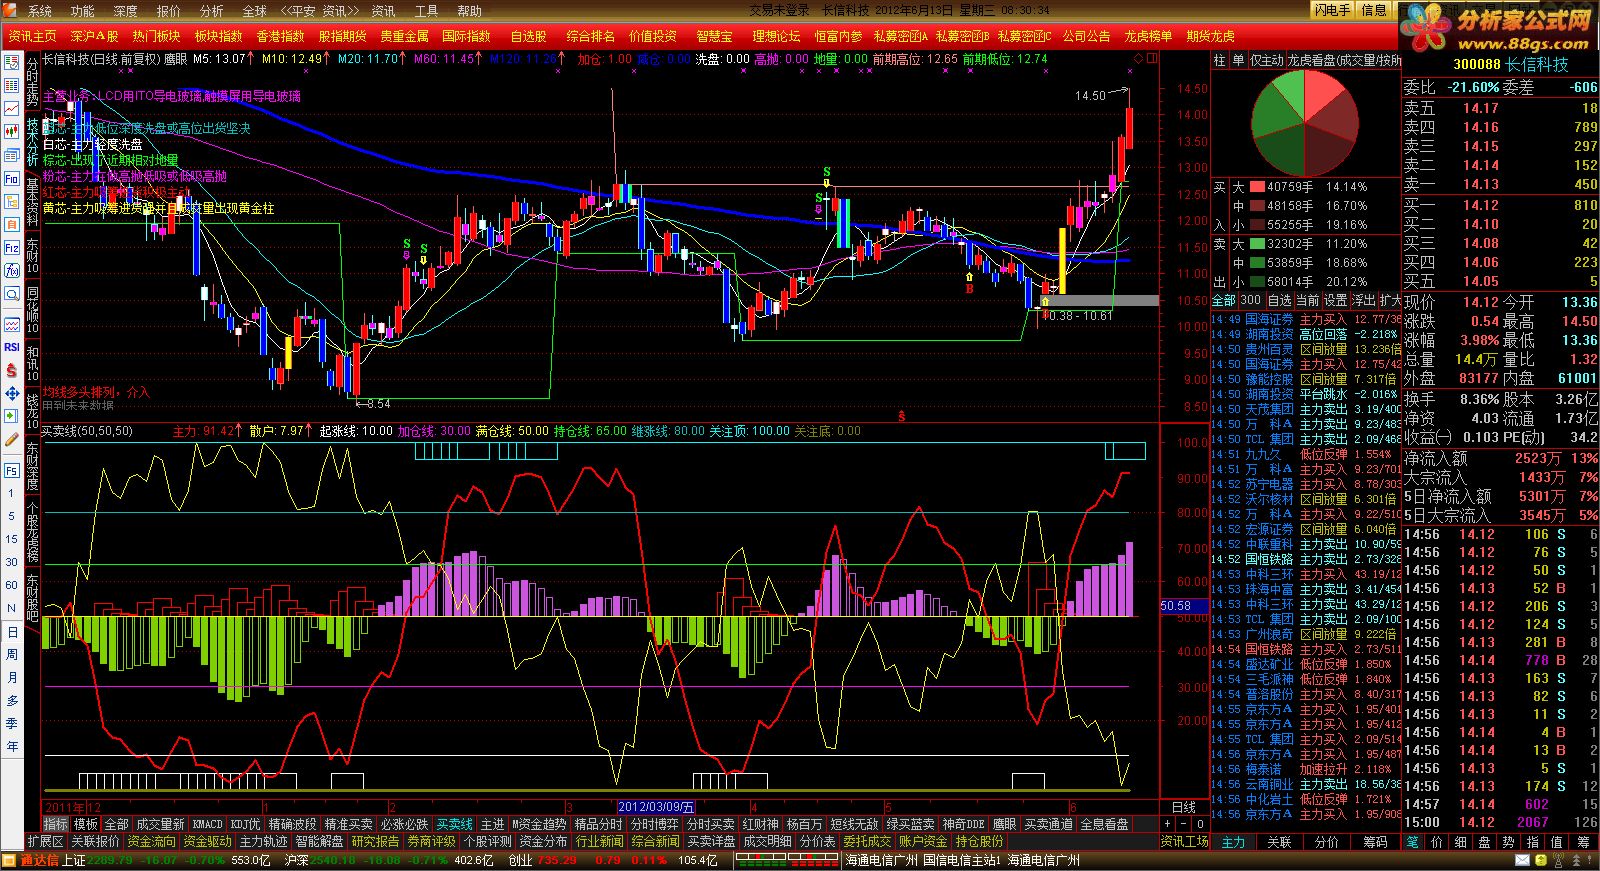
Task: Click the 笔 tick detail tab
Action: coord(1412,842)
